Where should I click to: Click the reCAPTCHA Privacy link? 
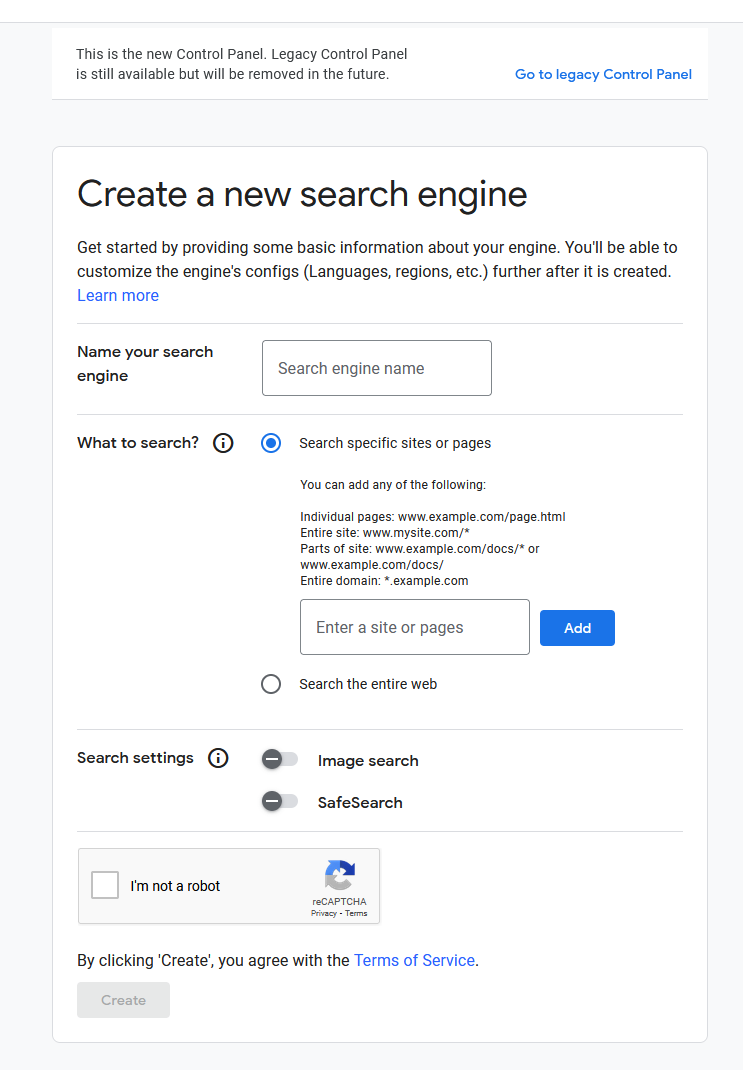coord(323,913)
